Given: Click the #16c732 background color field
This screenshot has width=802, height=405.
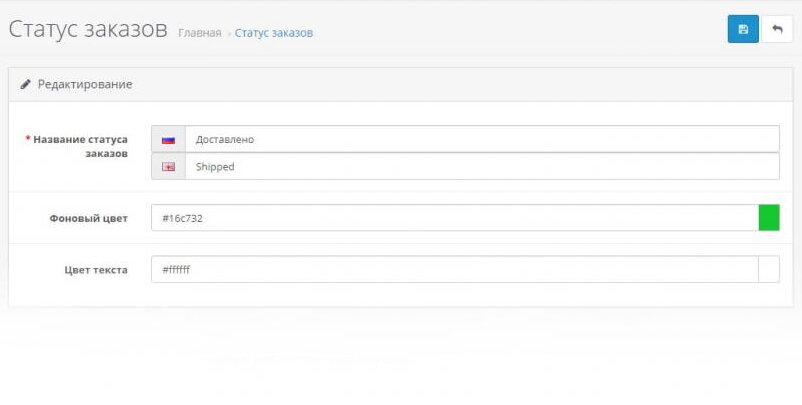Looking at the screenshot, I should point(455,218).
